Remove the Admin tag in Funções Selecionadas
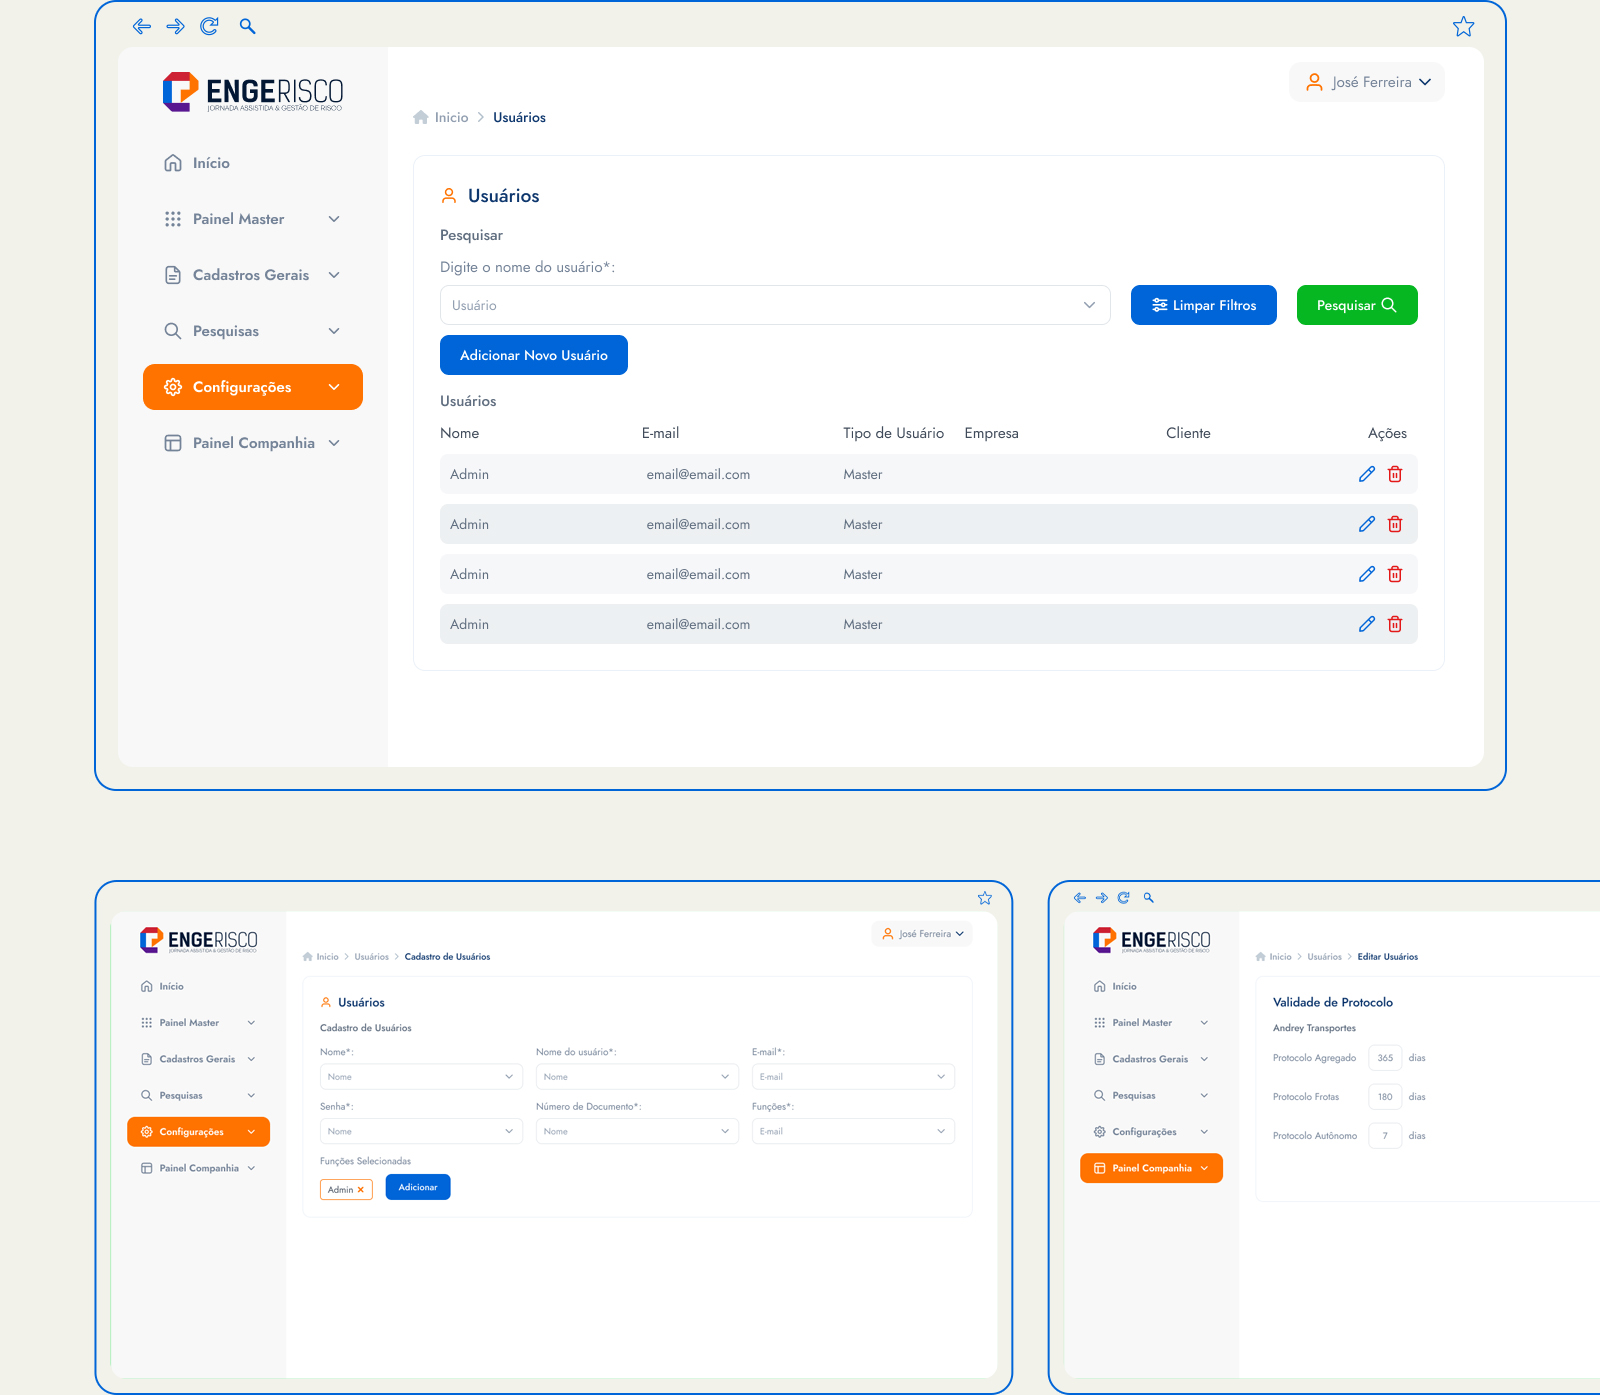The image size is (1600, 1395). 361,1190
